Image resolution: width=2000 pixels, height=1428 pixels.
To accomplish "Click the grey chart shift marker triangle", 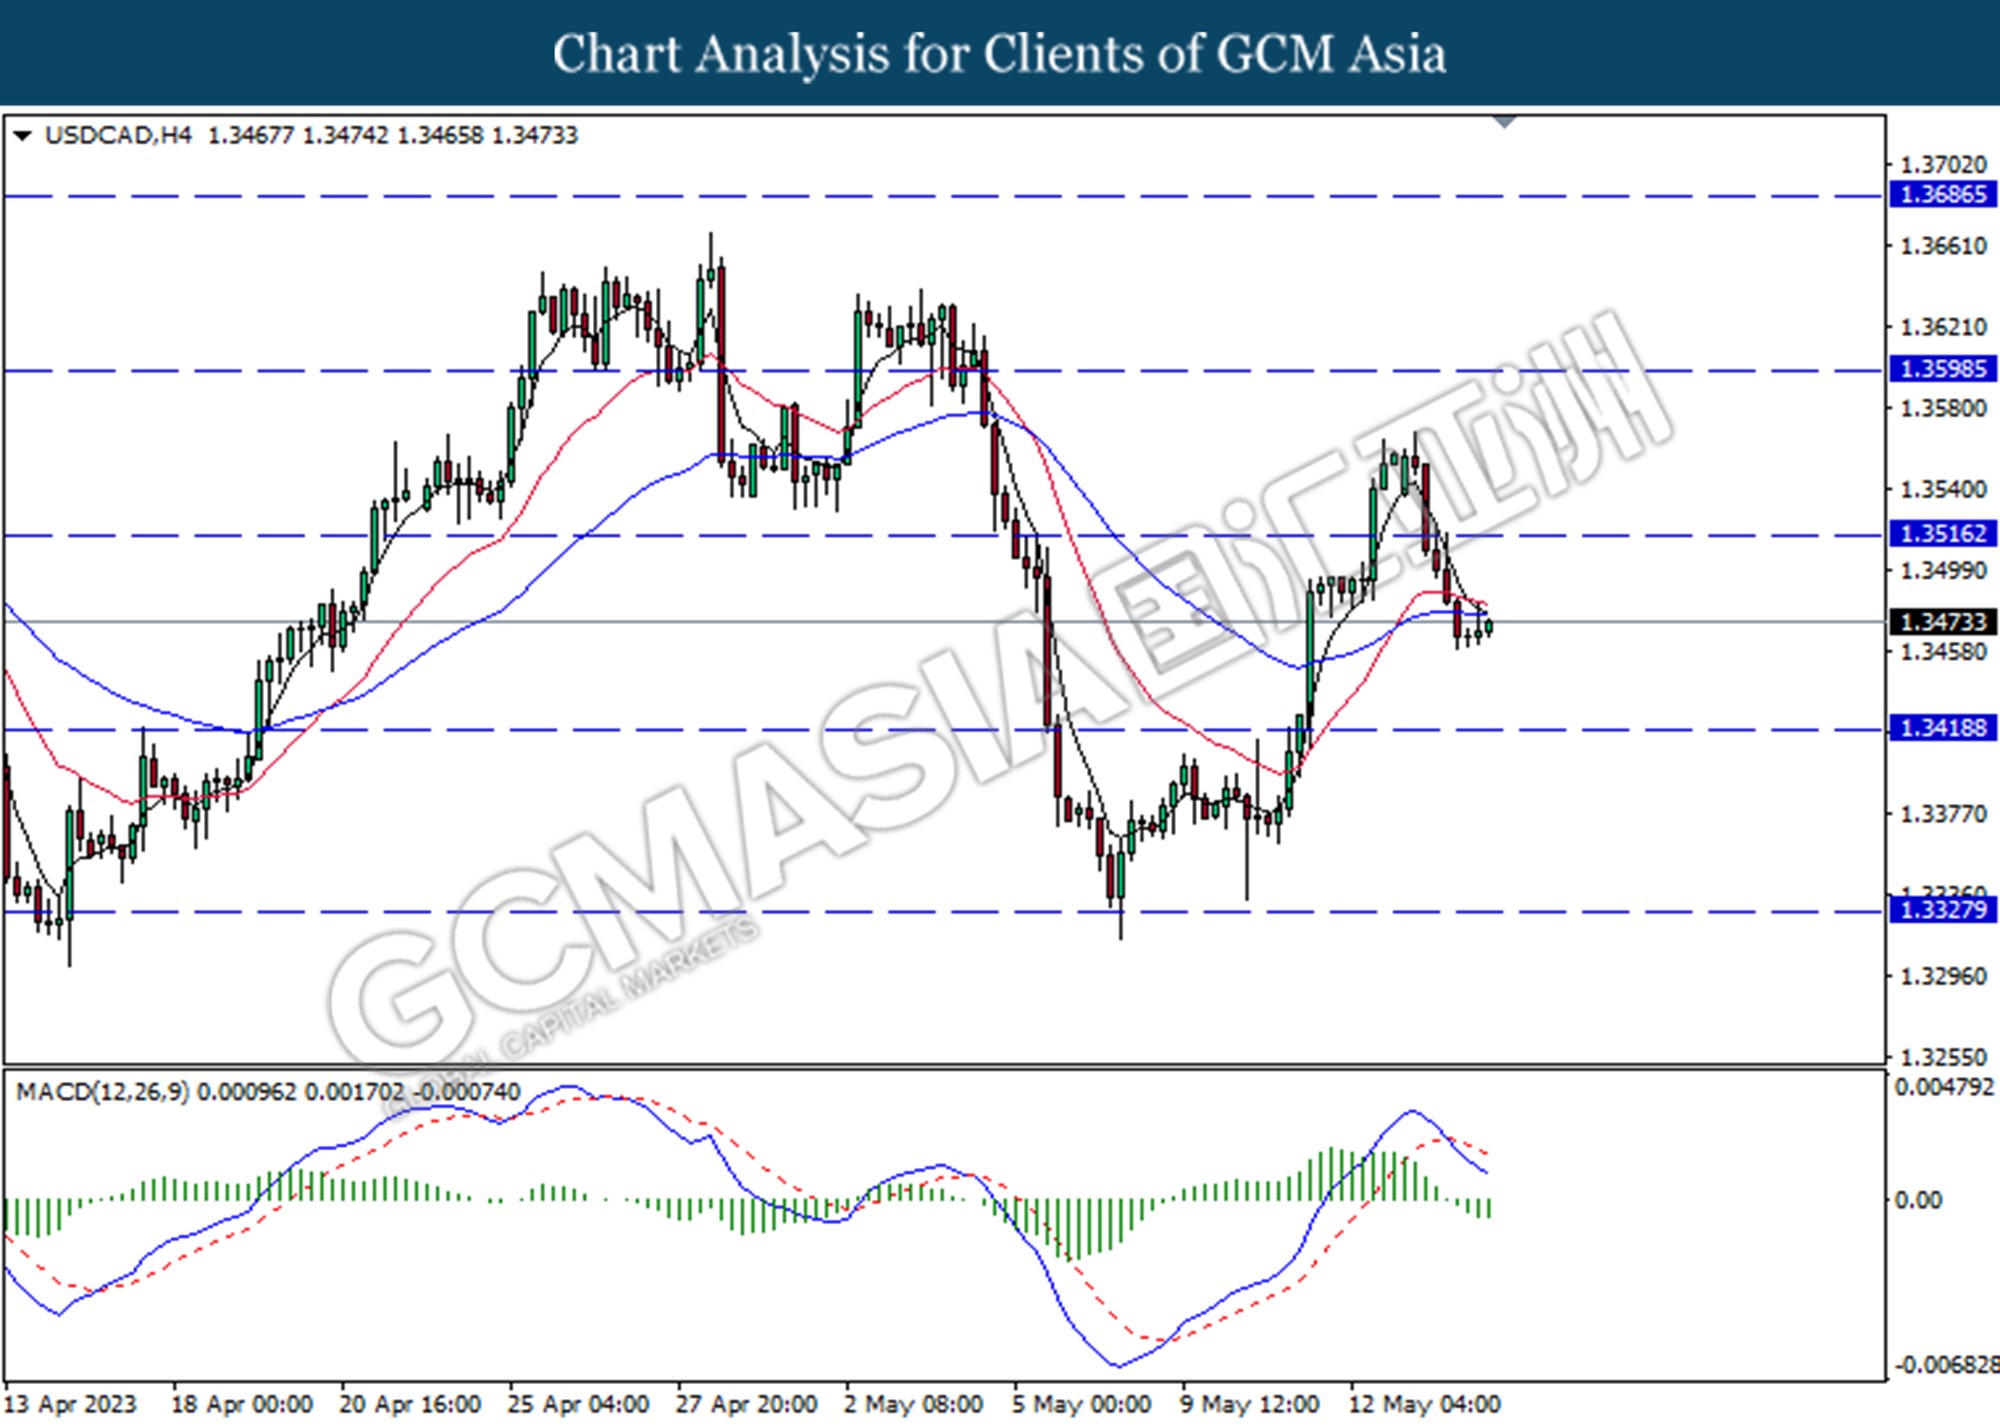I will pyautogui.click(x=1504, y=122).
